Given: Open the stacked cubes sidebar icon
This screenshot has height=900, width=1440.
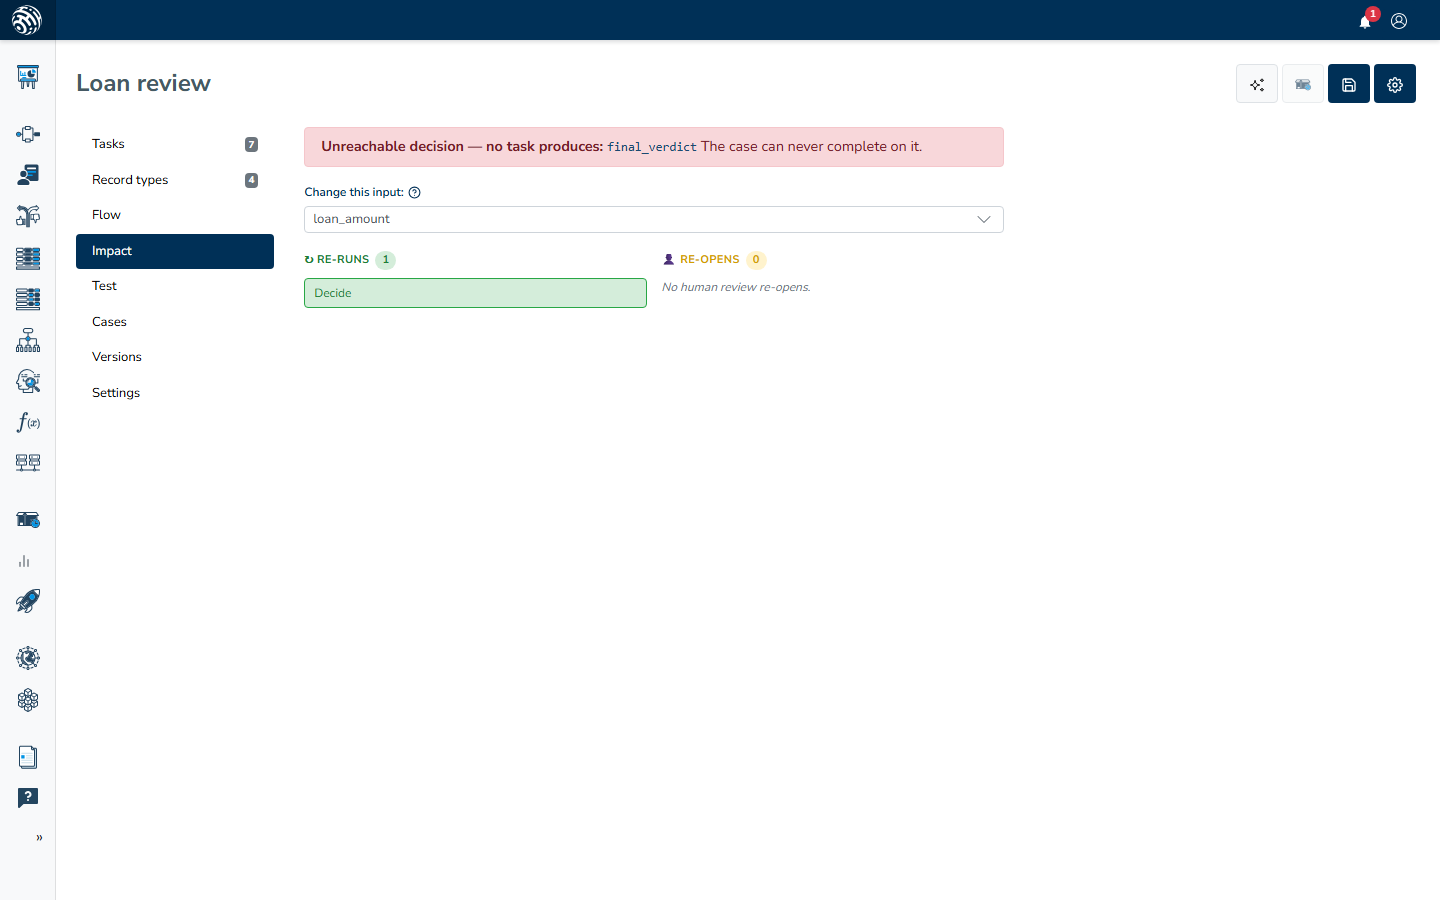Looking at the screenshot, I should click(28, 700).
